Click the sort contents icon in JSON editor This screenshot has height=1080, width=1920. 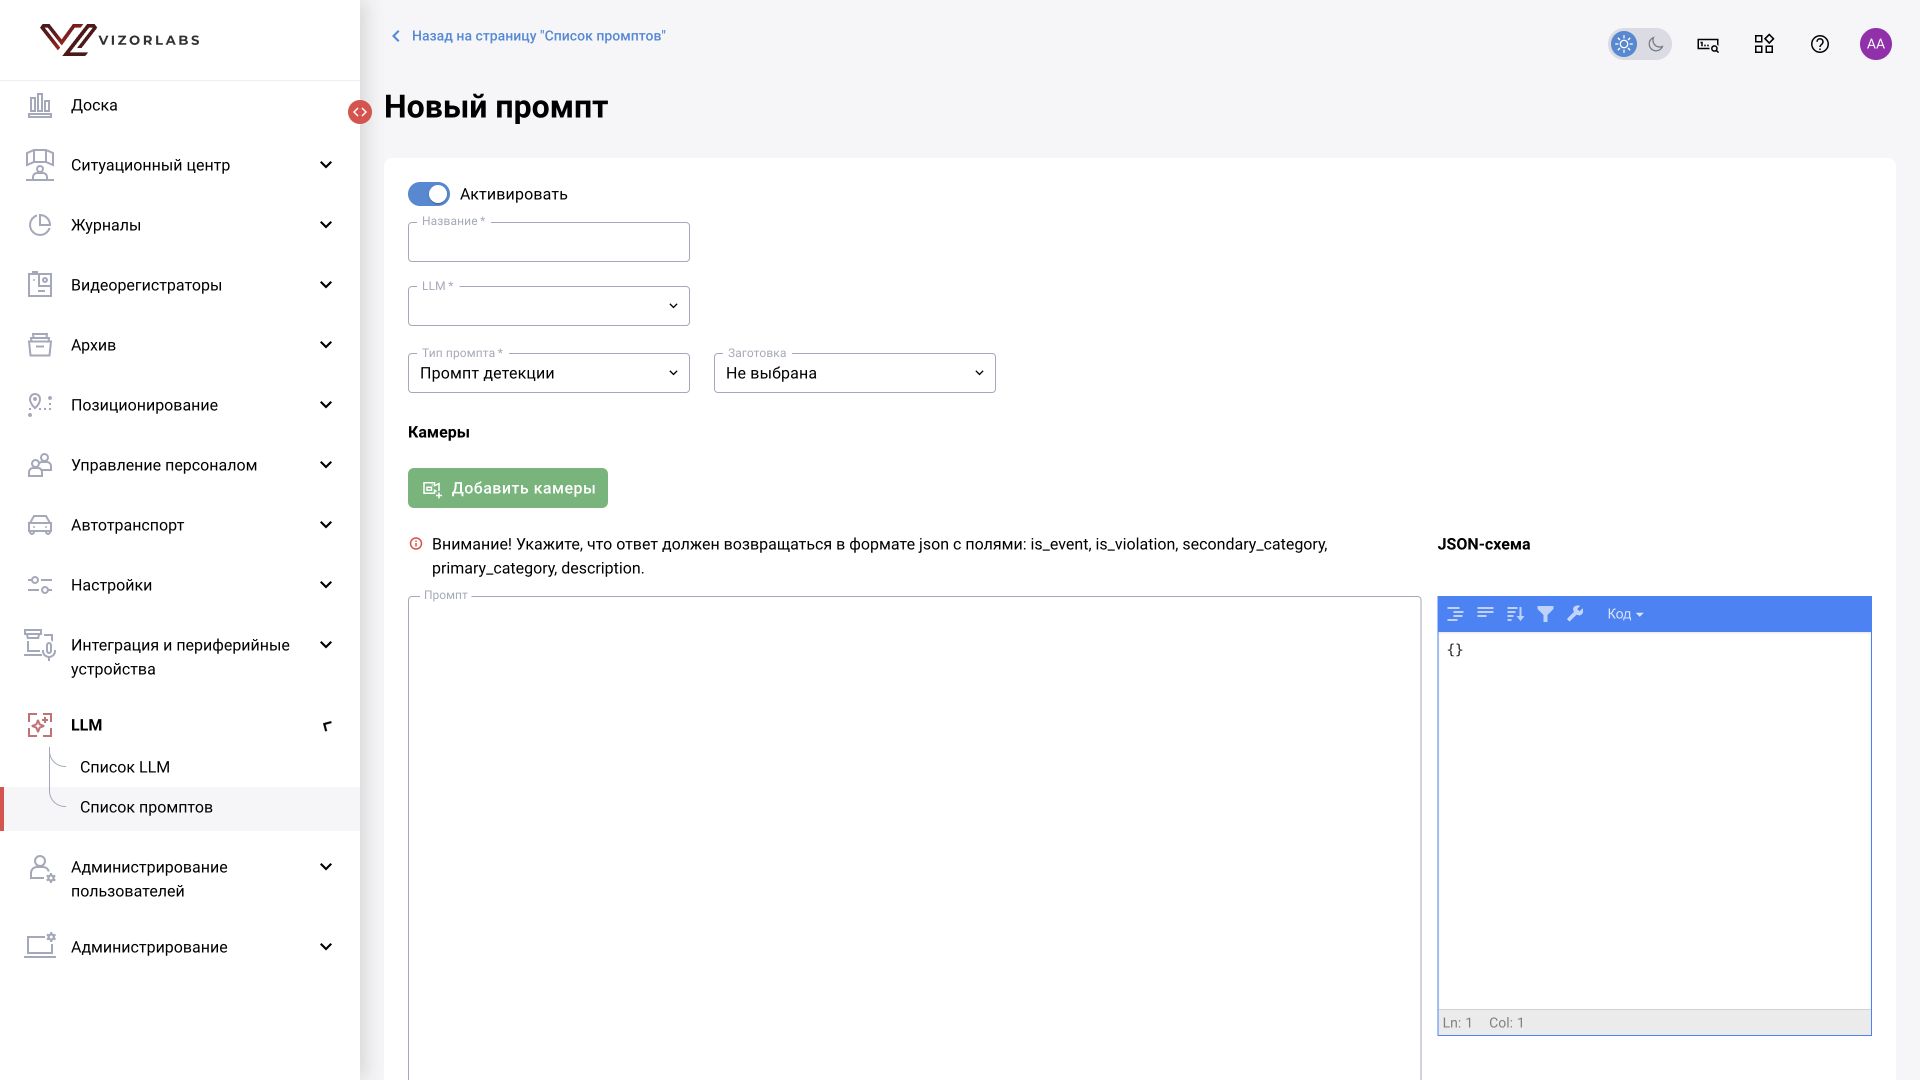coord(1515,614)
